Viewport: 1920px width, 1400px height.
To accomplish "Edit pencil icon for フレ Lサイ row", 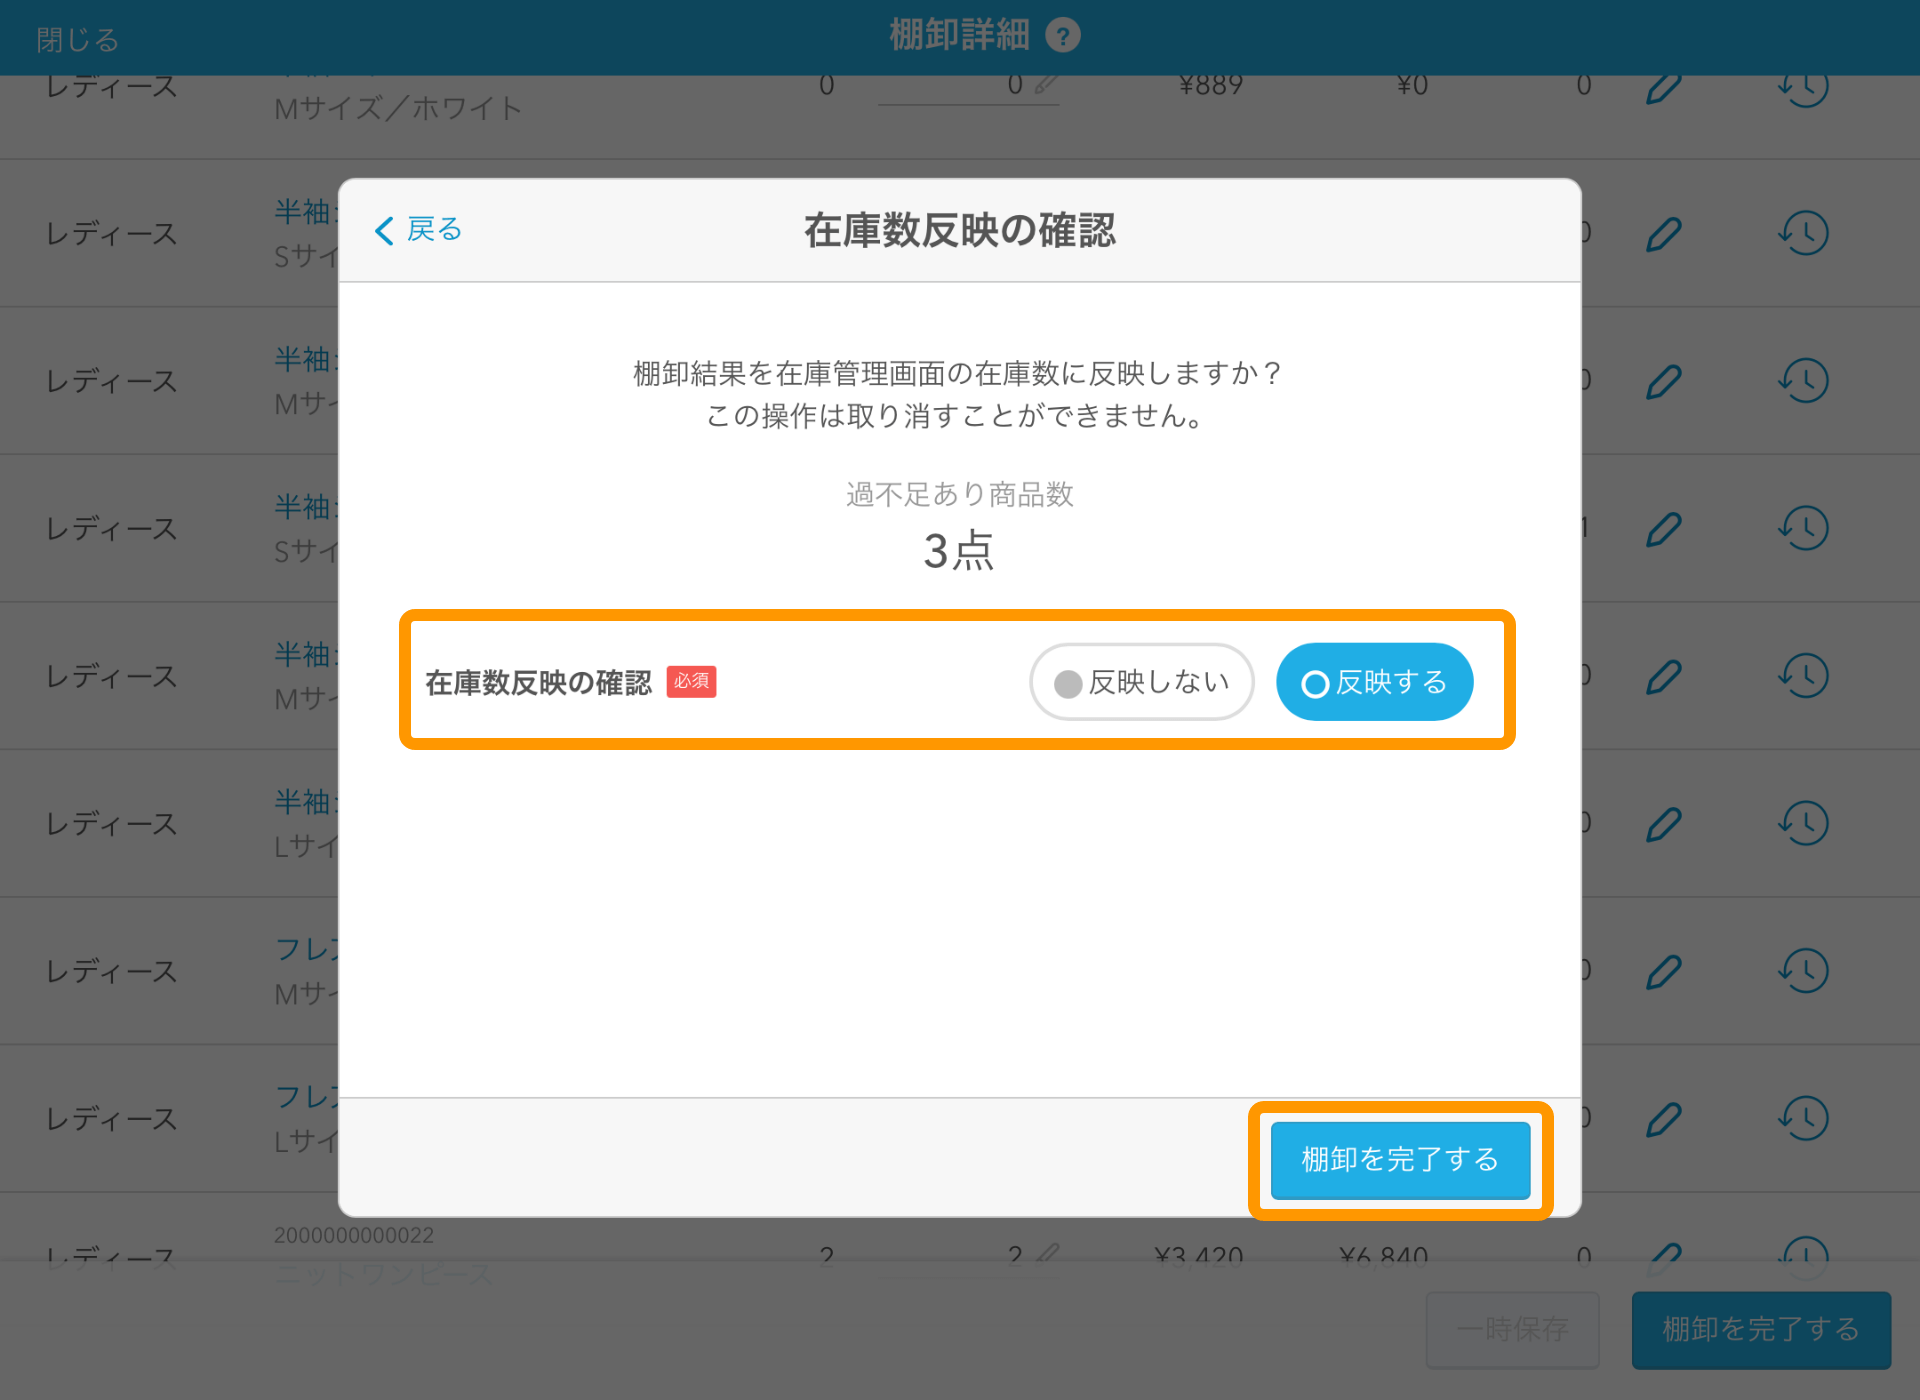I will 1664,1119.
